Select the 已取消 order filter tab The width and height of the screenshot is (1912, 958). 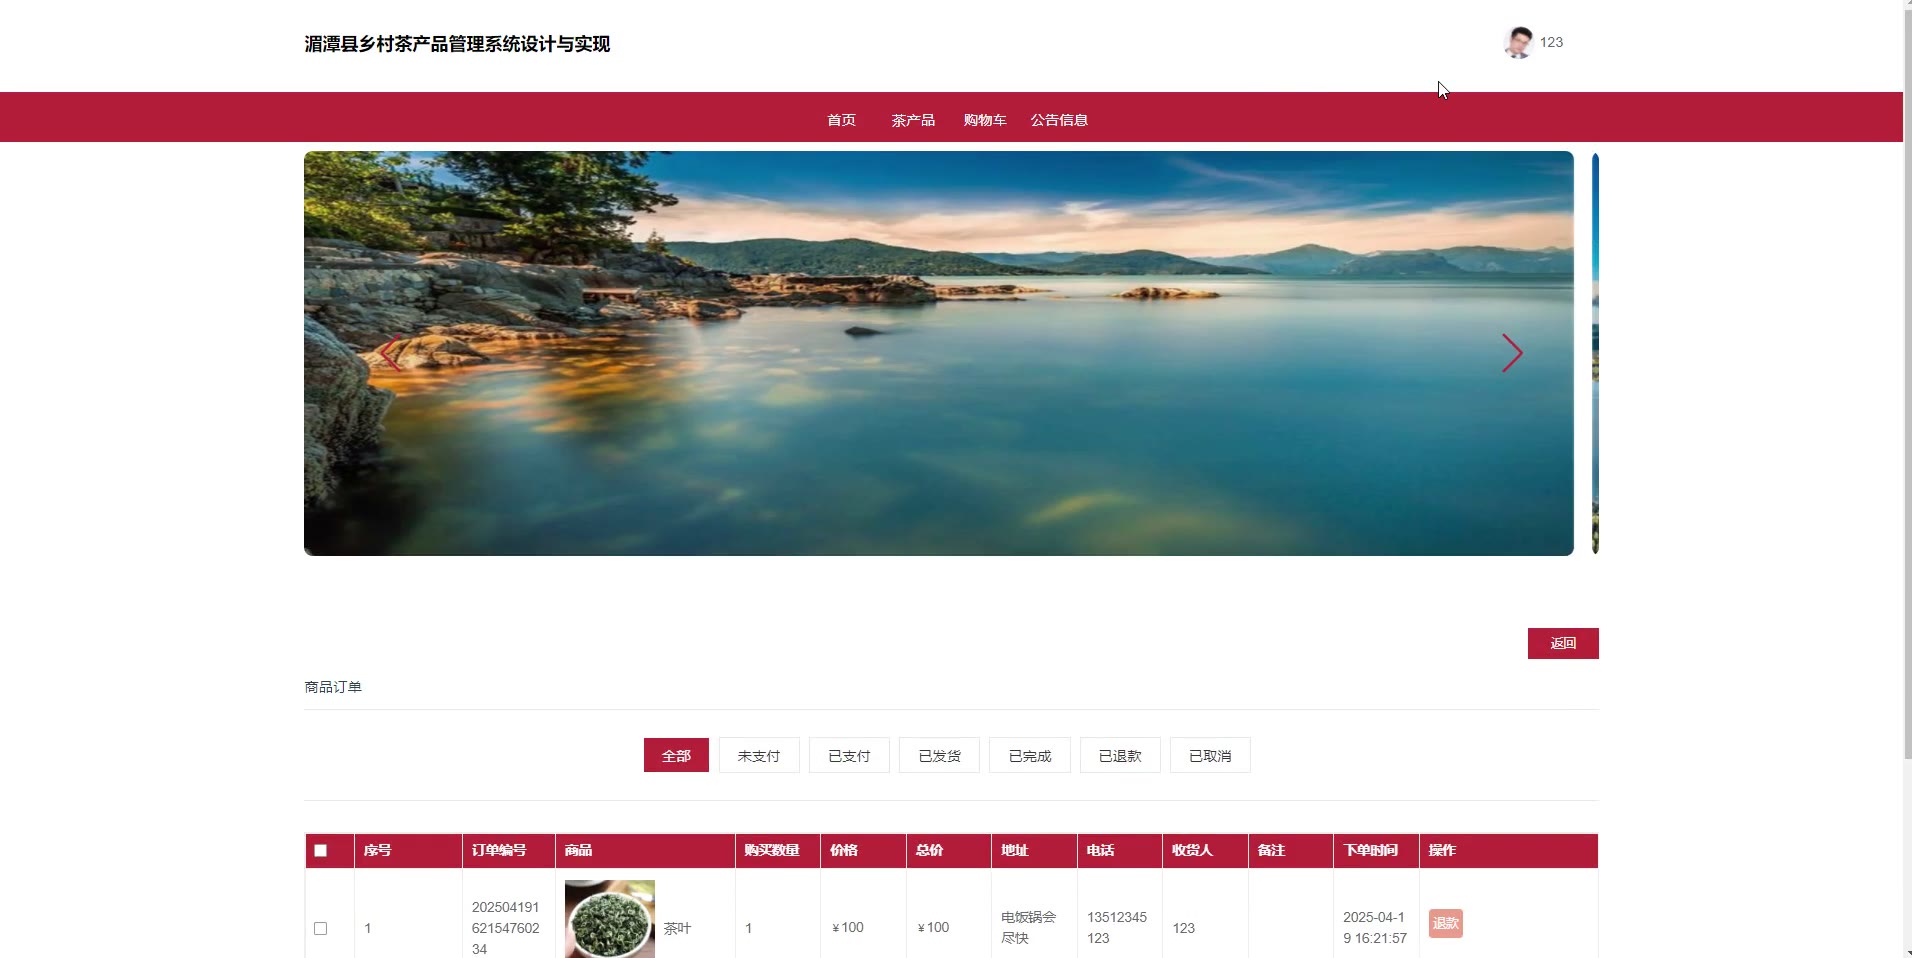[1210, 755]
